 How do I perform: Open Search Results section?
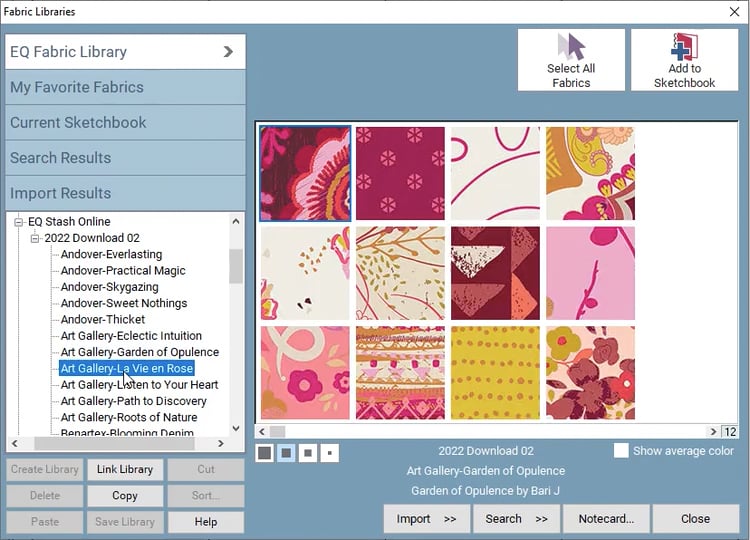125,158
